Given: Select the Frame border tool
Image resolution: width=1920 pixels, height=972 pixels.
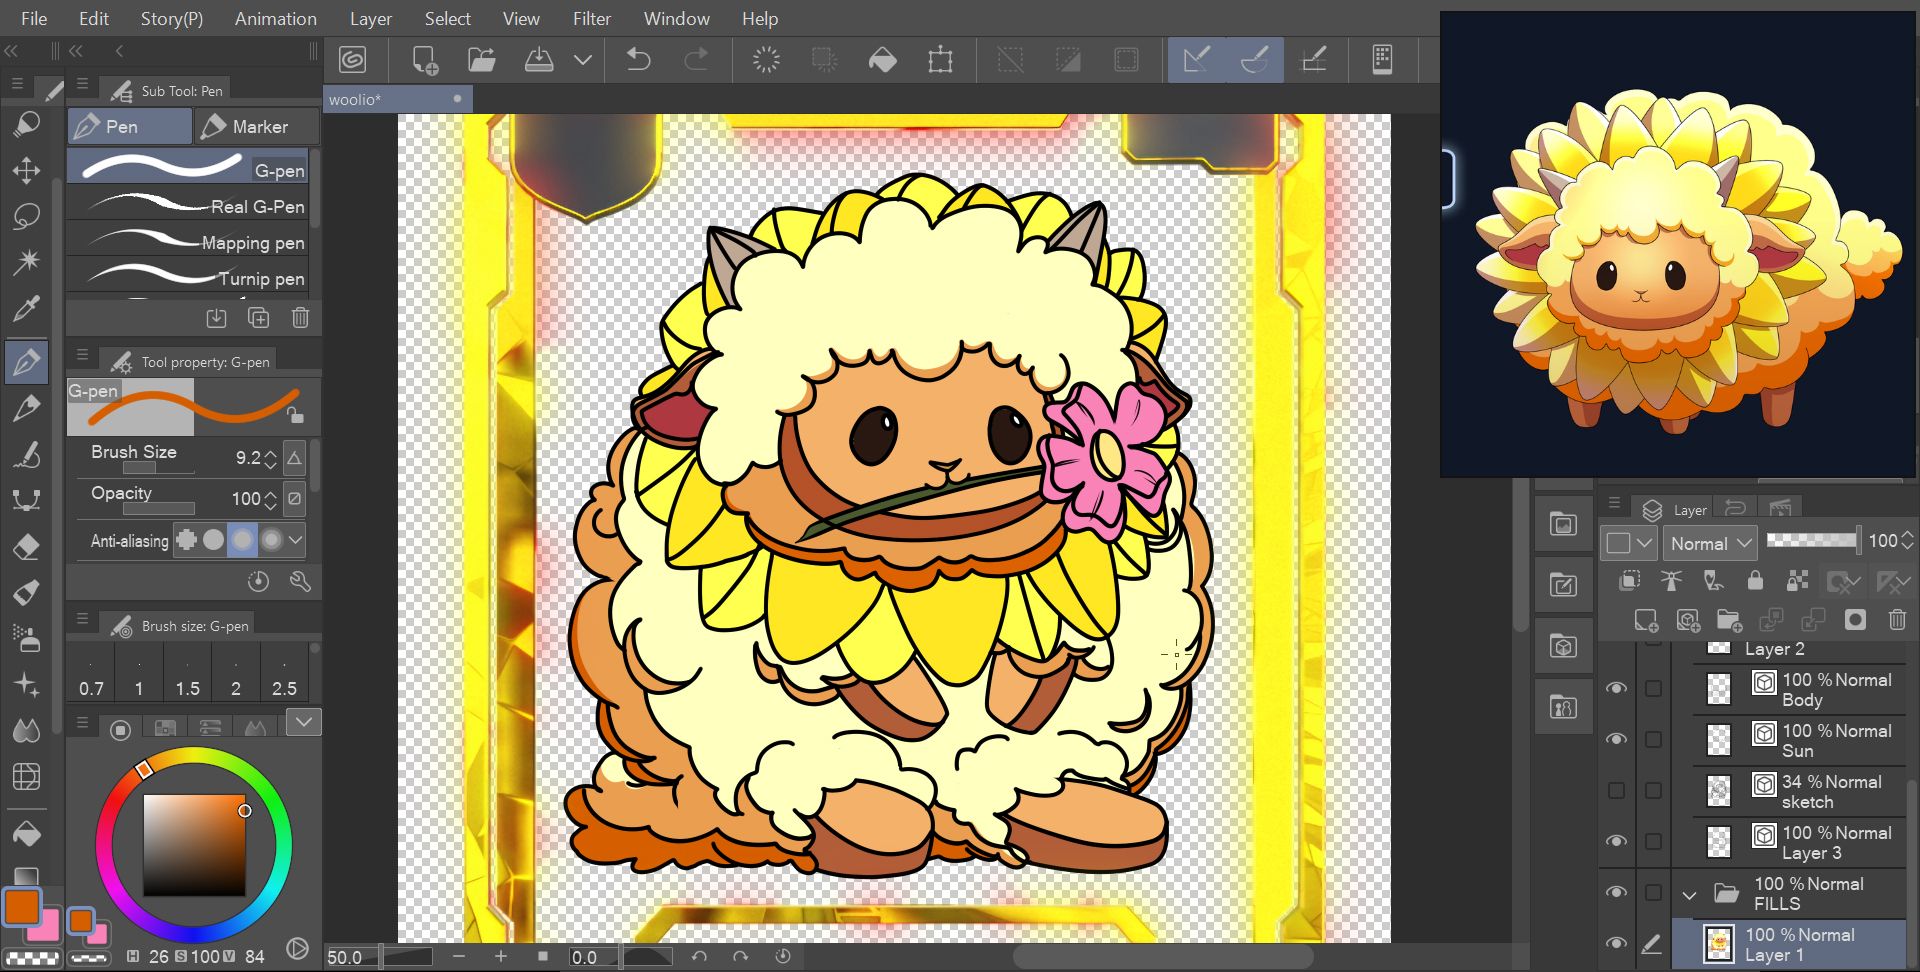Looking at the screenshot, I should (x=27, y=776).
